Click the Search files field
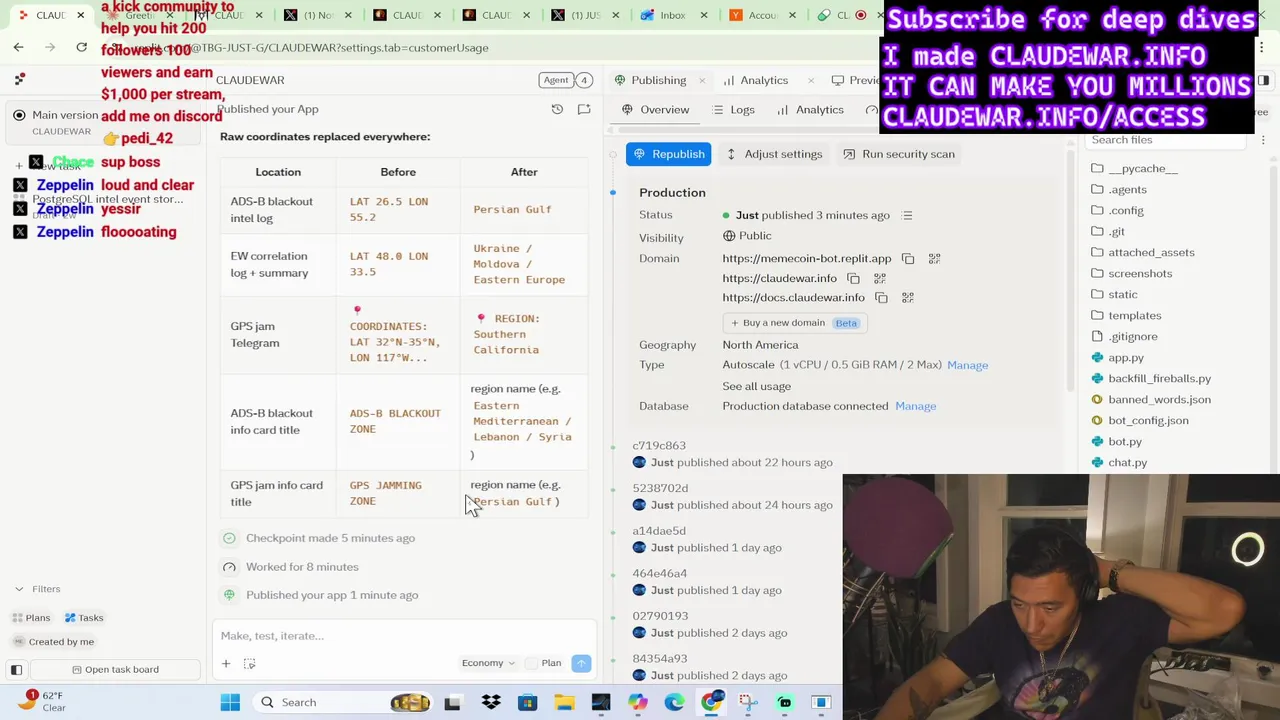The image size is (1280, 720). 1165,140
